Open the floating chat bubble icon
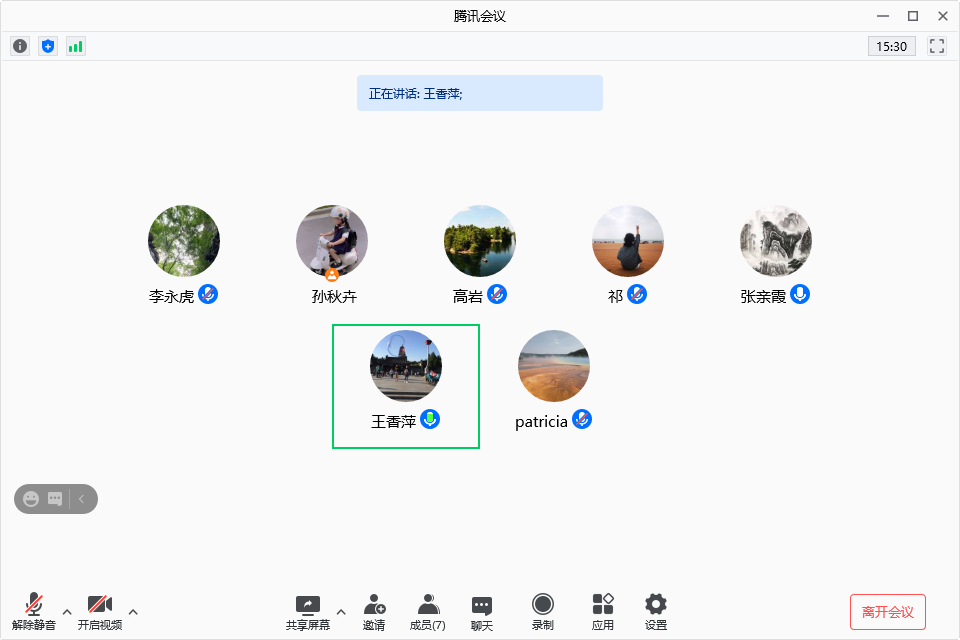This screenshot has width=960, height=640. coord(55,498)
